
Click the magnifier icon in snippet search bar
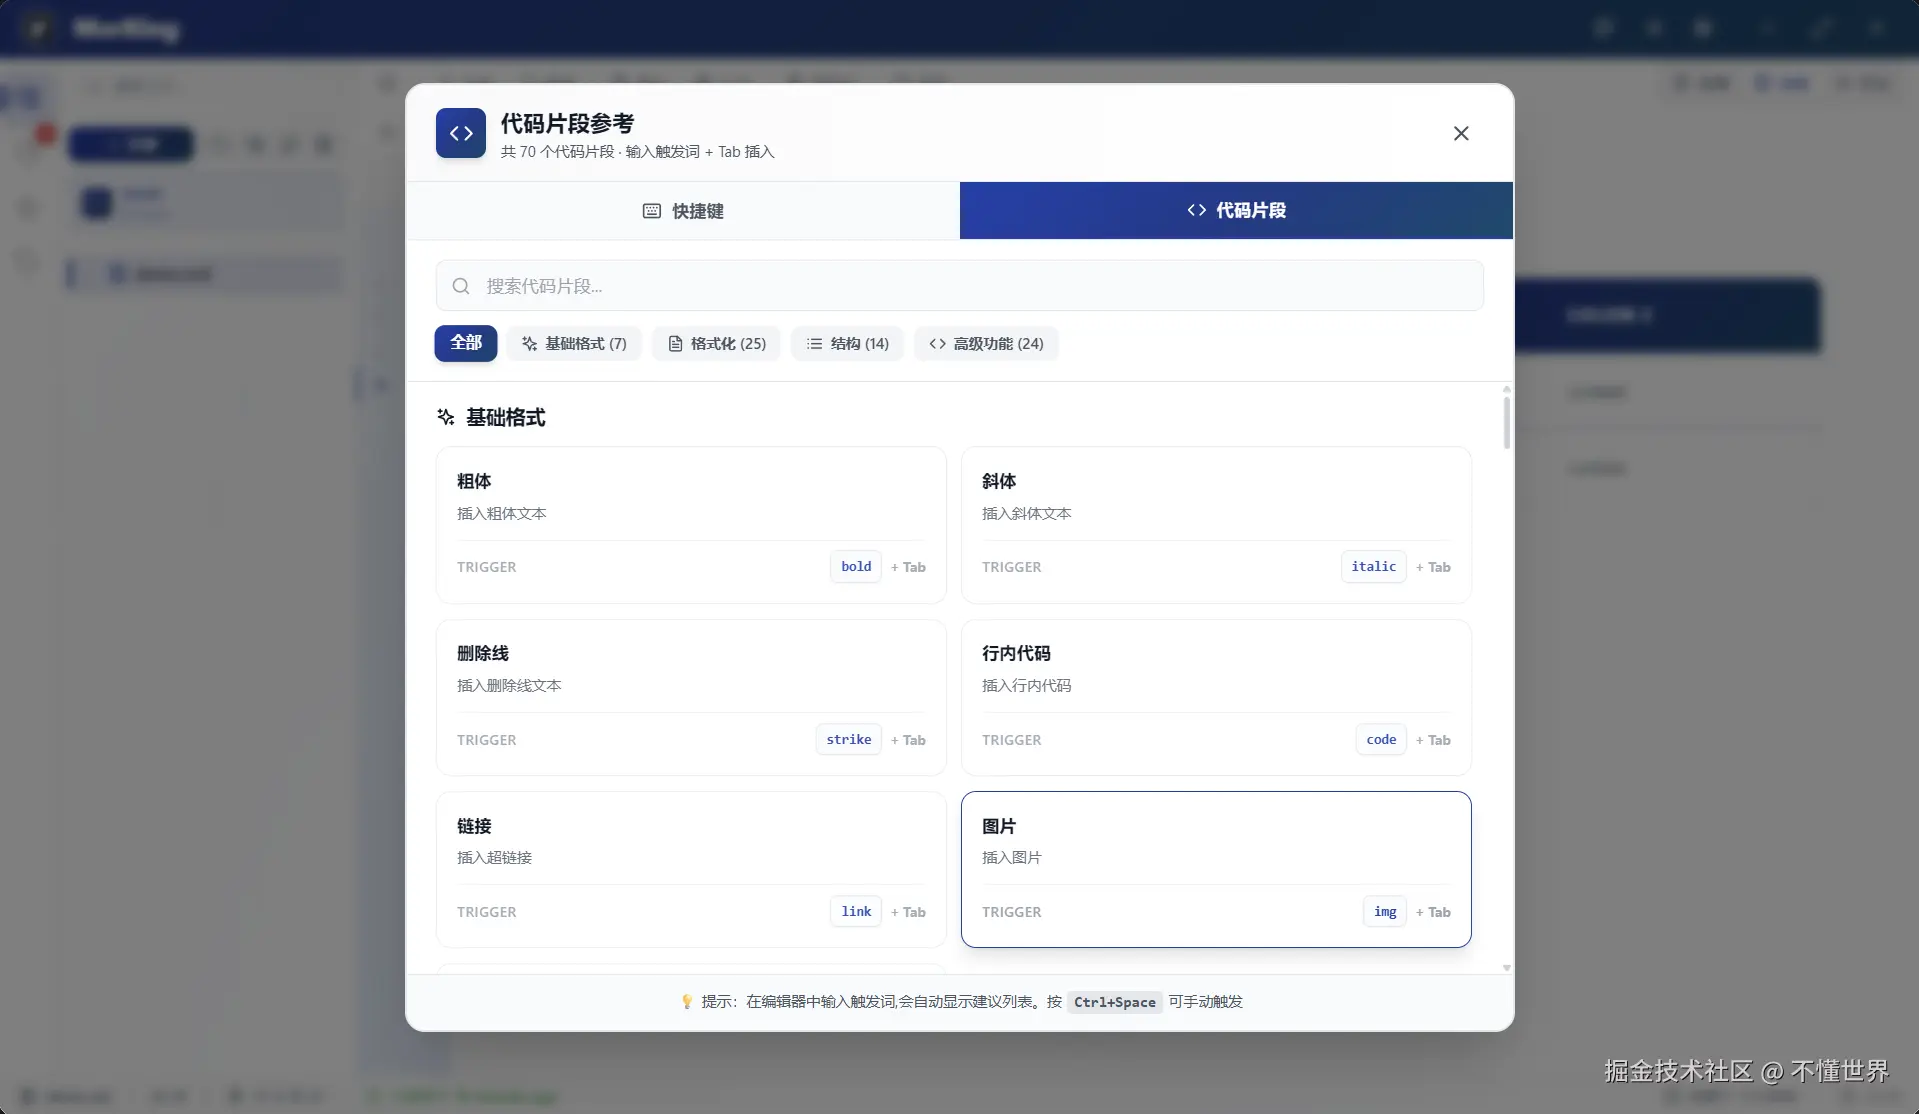(x=461, y=285)
